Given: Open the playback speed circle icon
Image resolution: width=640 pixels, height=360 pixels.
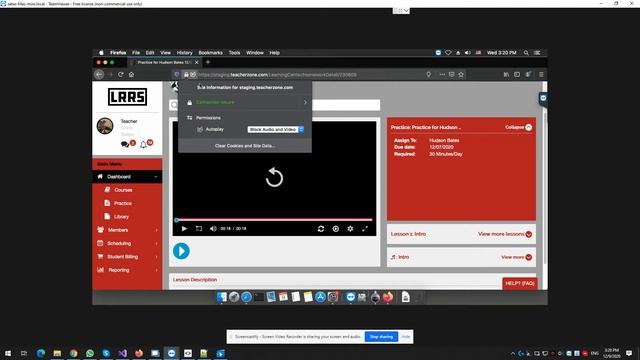Looking at the screenshot, I should coord(336,229).
